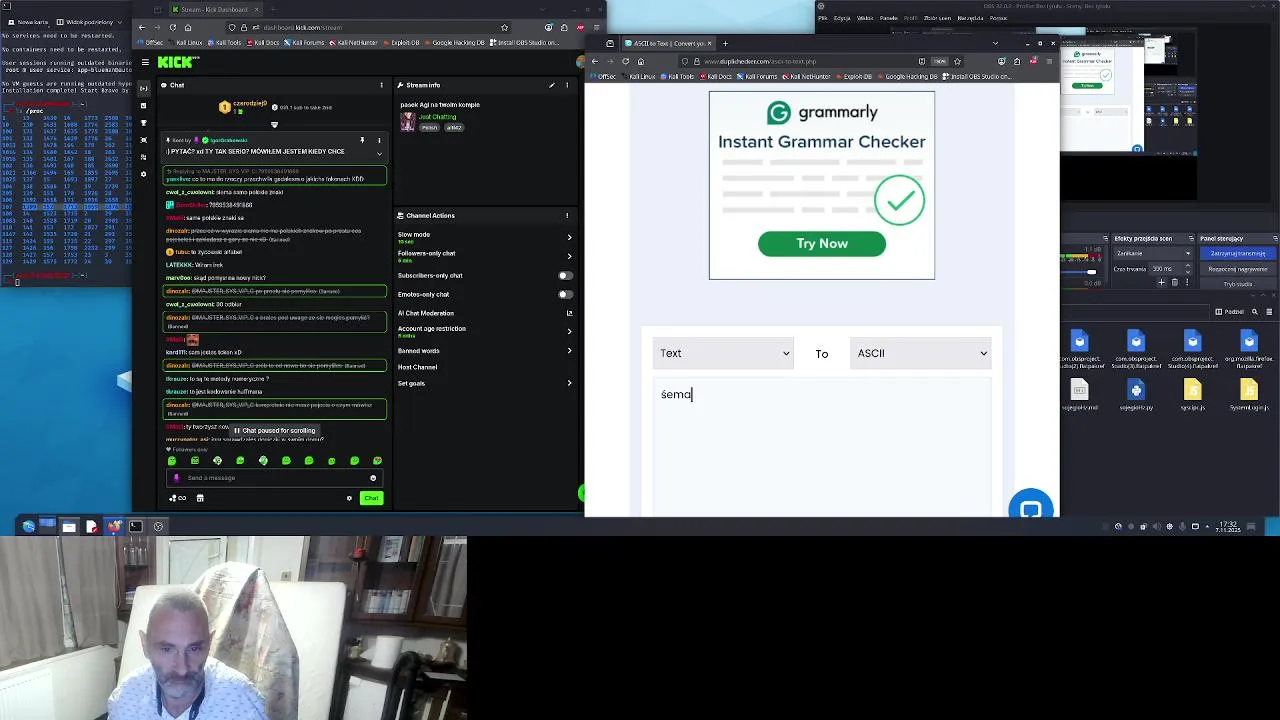Screen dimensions: 1280x720
Task: Click the Grammarly Try Now button
Action: coord(821,244)
